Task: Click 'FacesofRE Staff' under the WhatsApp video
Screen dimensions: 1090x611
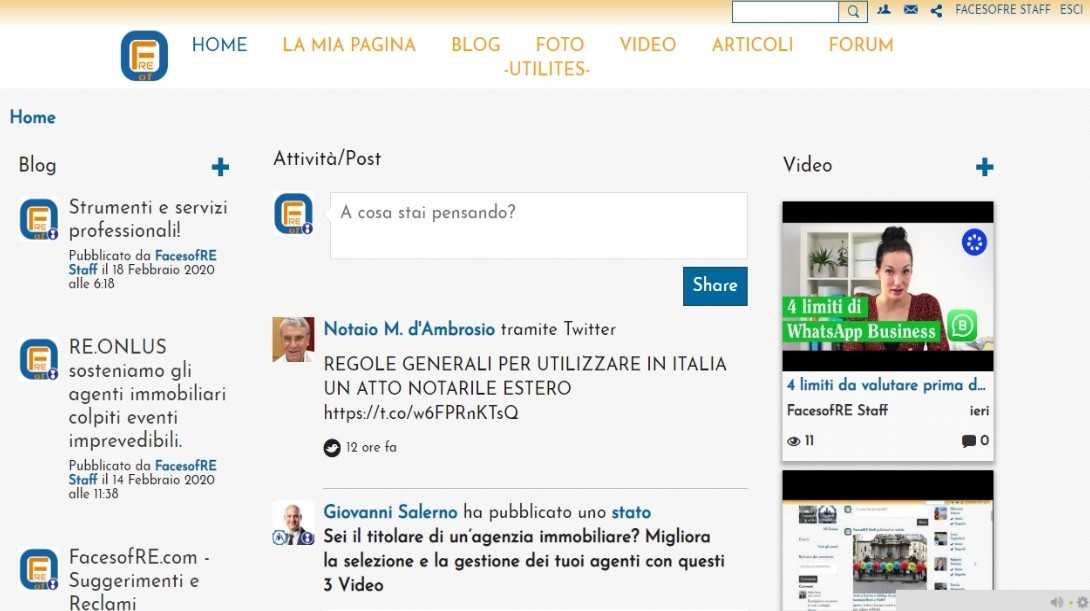Action: click(x=837, y=411)
